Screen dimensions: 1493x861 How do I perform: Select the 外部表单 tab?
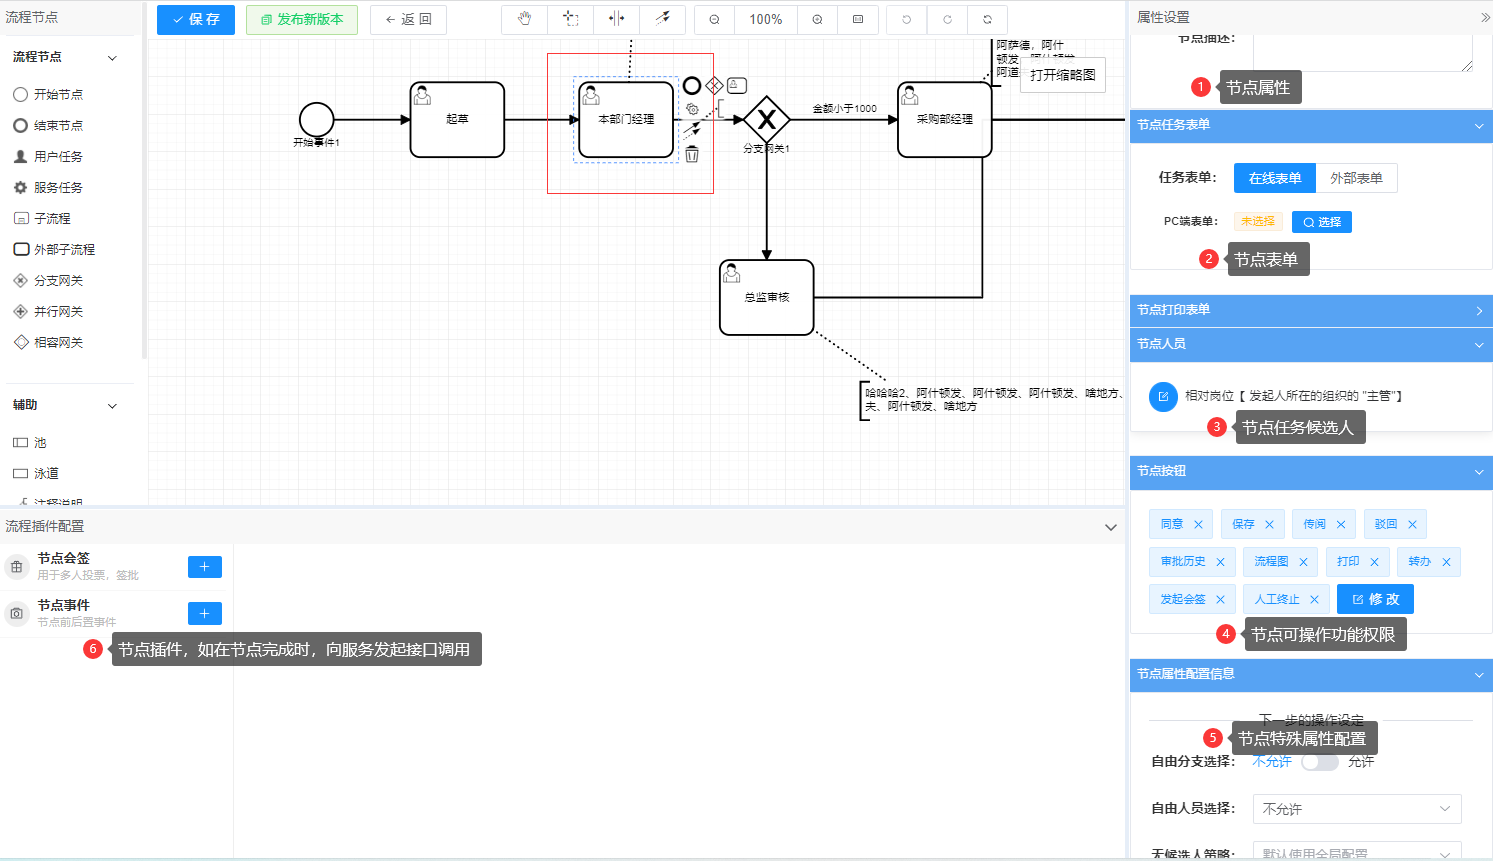tap(1356, 178)
